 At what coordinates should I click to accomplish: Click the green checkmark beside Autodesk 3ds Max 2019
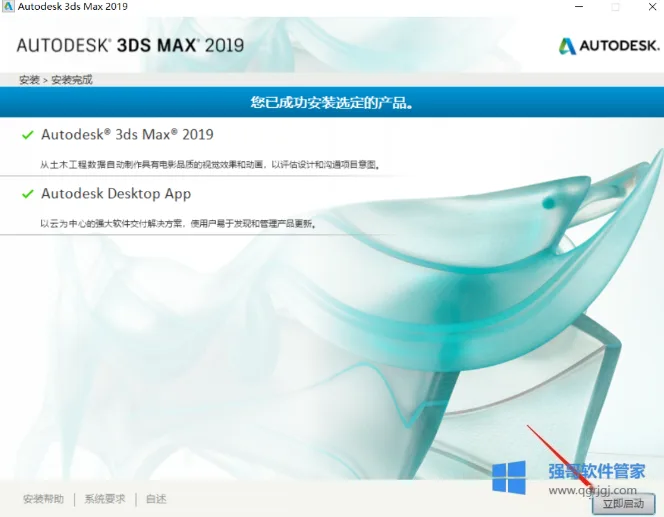click(28, 135)
